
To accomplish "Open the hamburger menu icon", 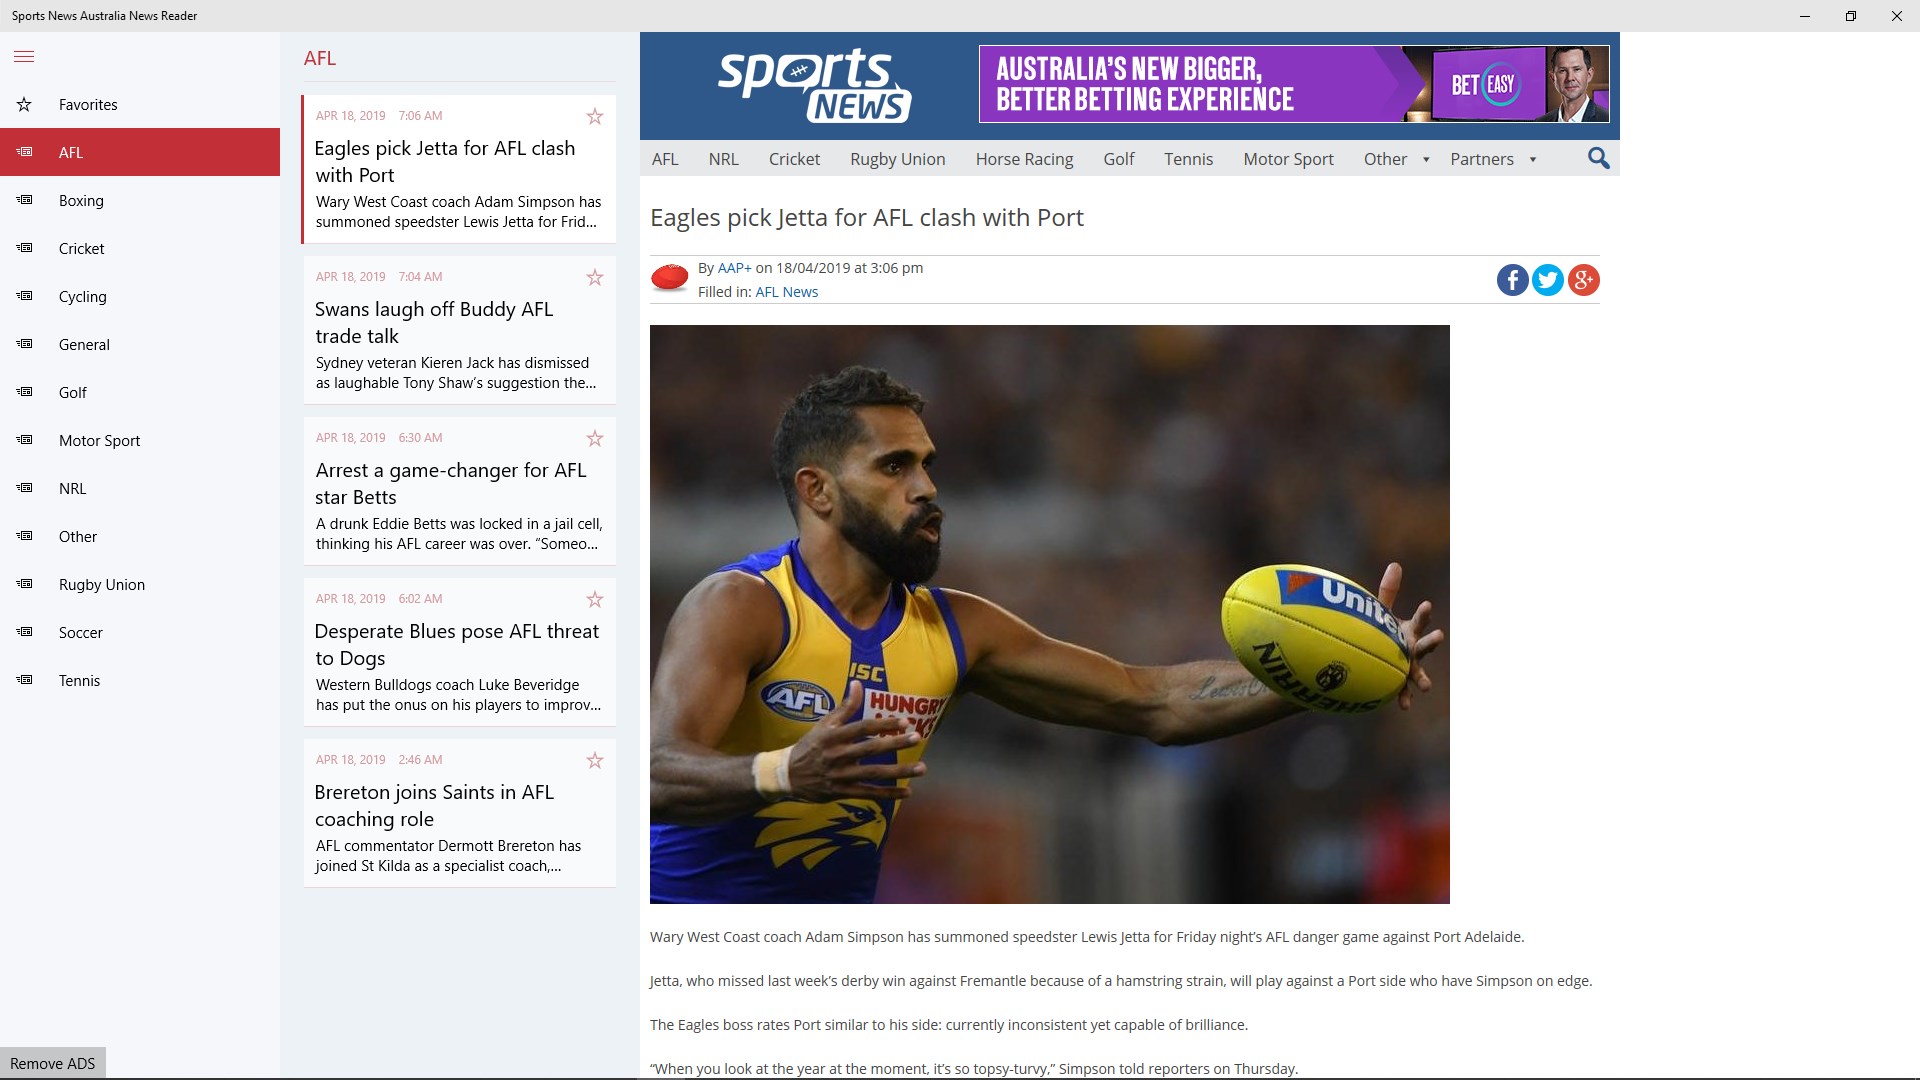I will coord(24,57).
